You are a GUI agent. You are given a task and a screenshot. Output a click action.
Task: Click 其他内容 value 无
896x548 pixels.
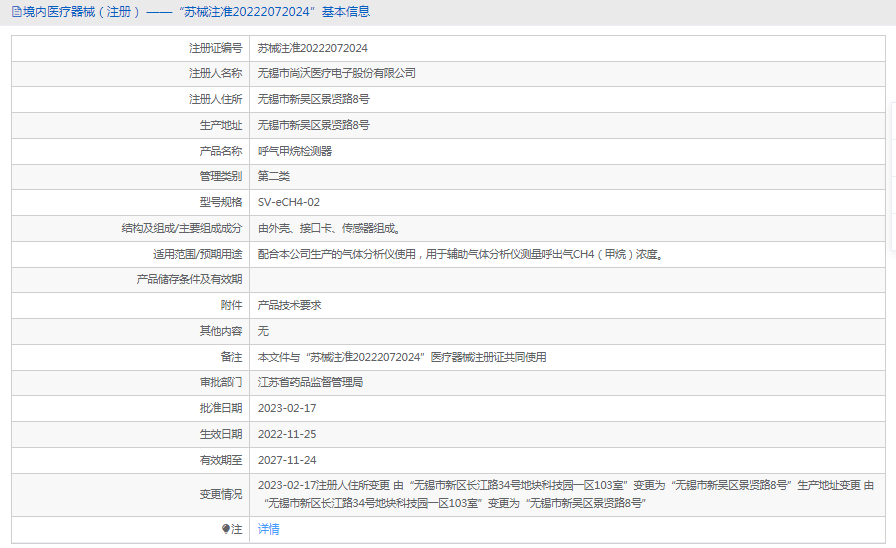pyautogui.click(x=263, y=331)
